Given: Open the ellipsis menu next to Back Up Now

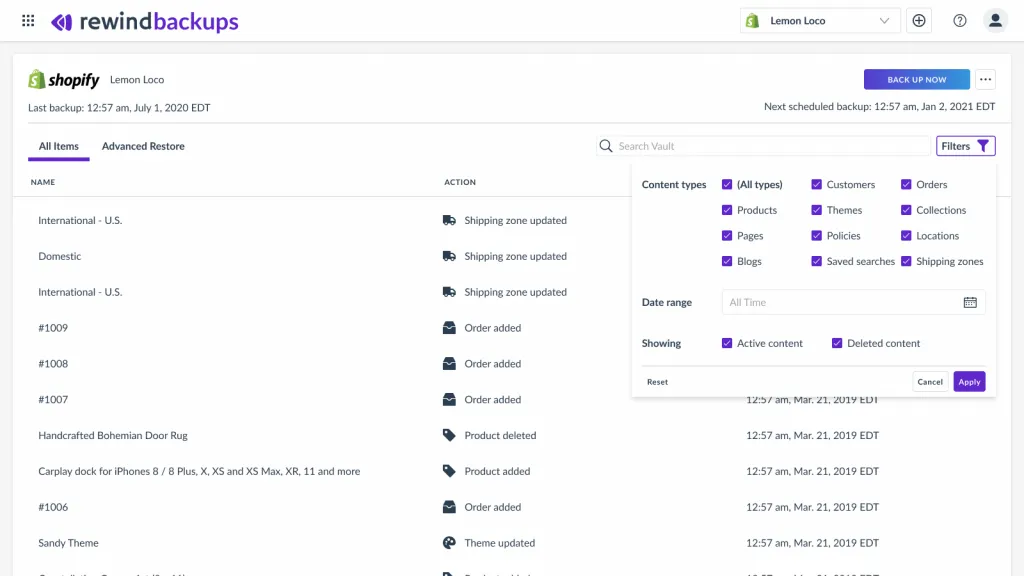Looking at the screenshot, I should (985, 79).
